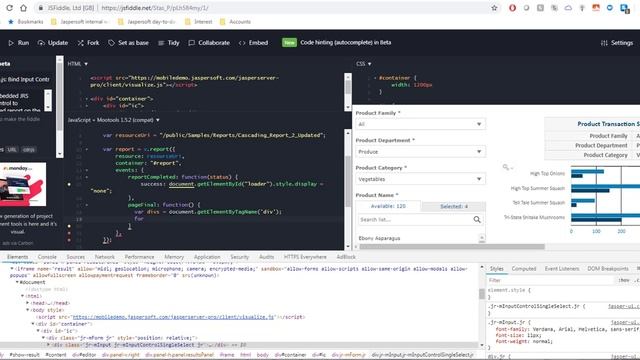Tidy the code
Viewport: 640px width, 360px height.
point(169,43)
